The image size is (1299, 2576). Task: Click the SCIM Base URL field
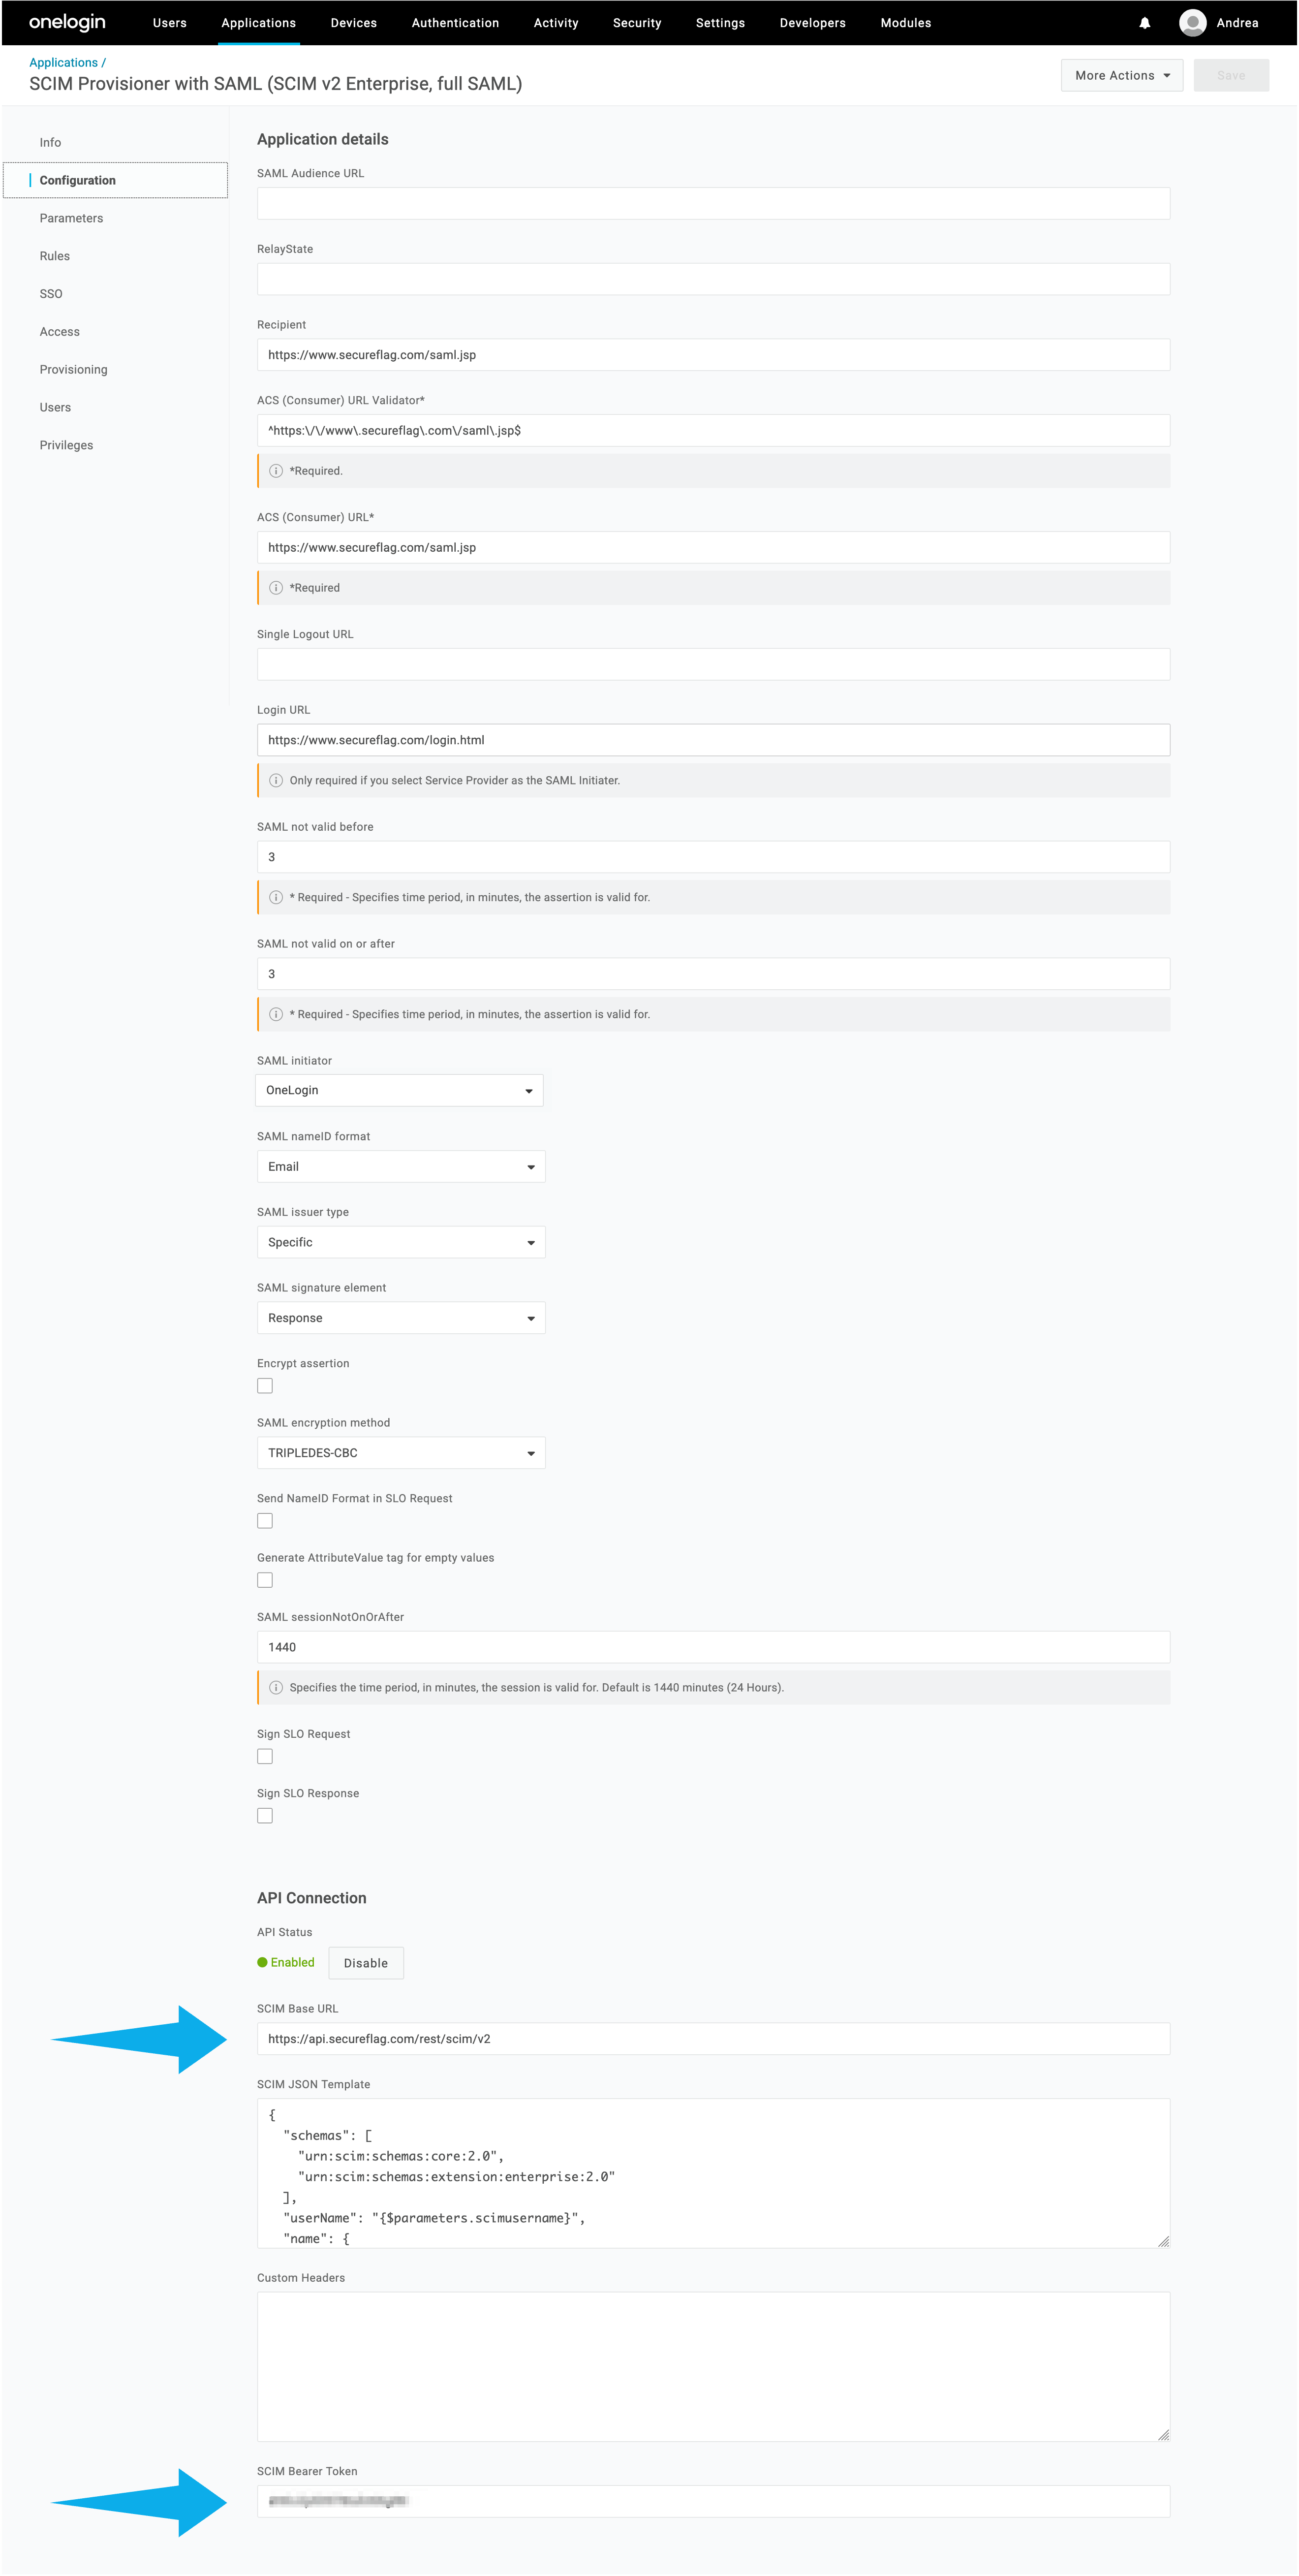713,2039
